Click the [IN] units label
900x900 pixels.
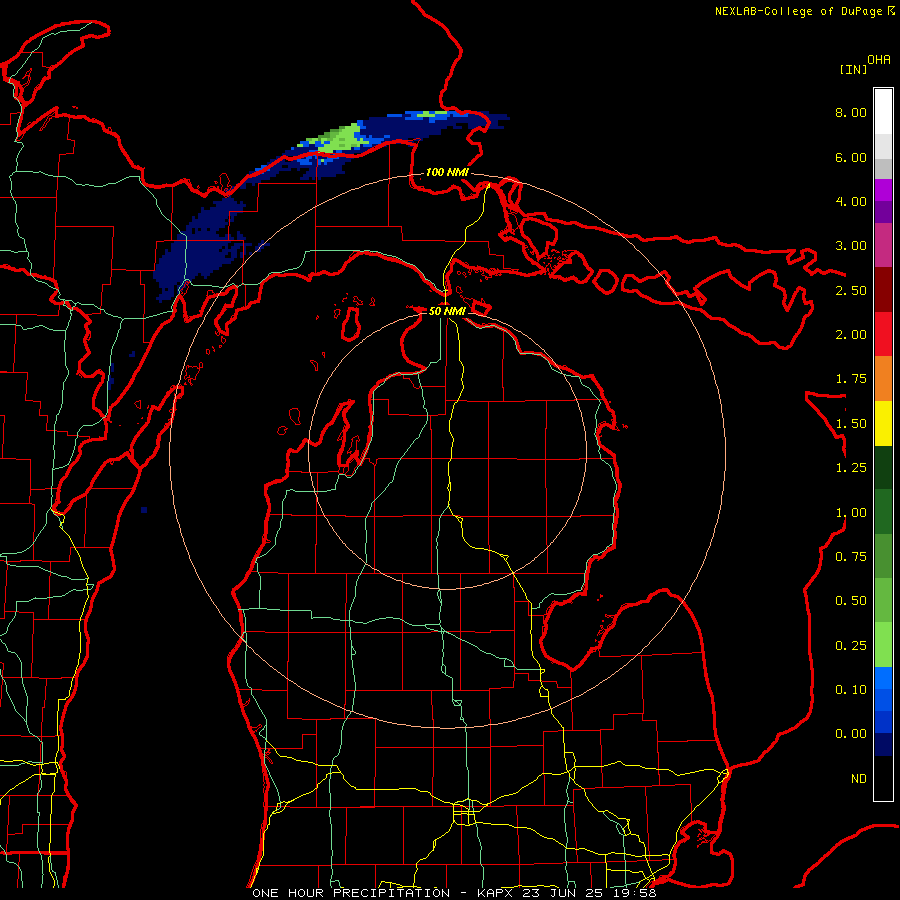pos(854,69)
